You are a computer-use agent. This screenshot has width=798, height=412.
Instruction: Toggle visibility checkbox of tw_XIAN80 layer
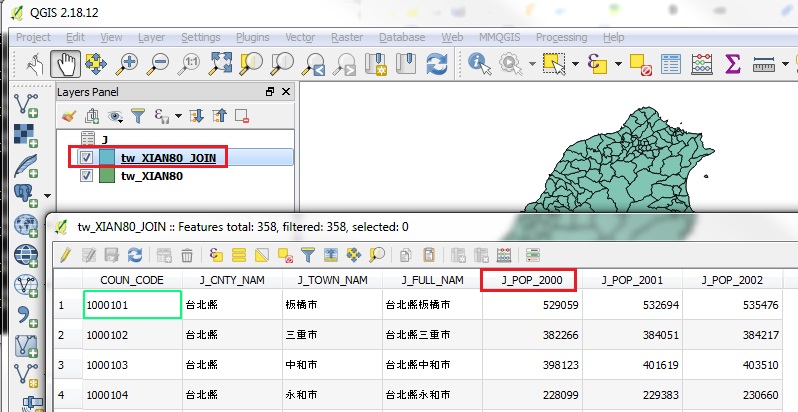click(x=87, y=175)
